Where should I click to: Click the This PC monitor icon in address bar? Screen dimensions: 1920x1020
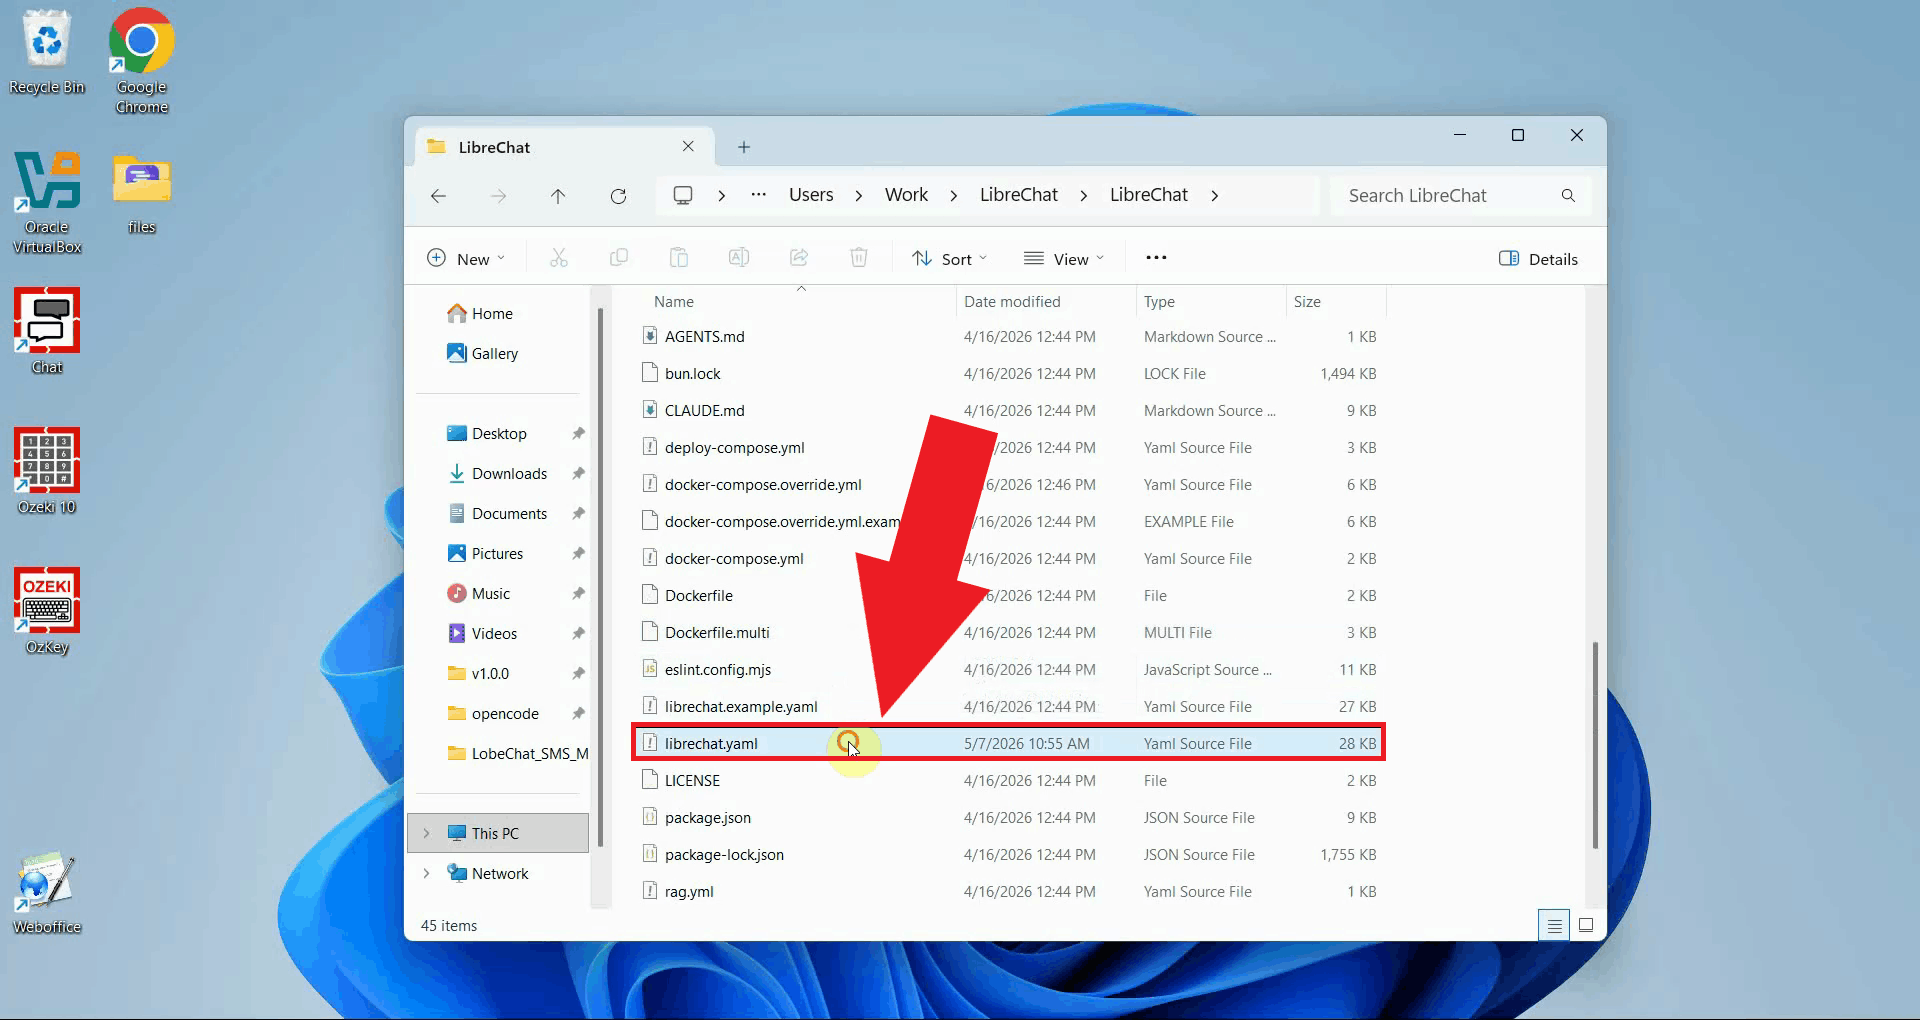(x=683, y=195)
